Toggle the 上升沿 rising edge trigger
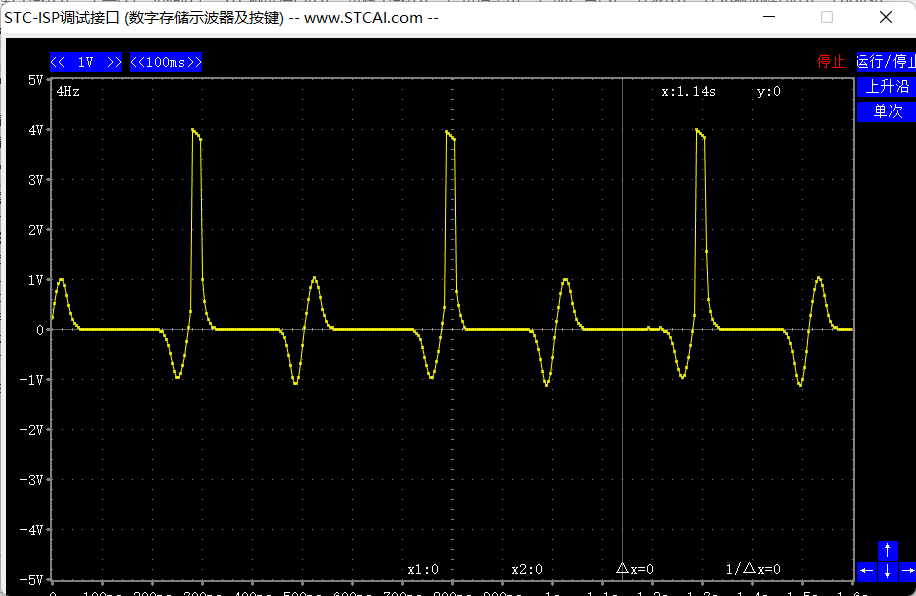Screen dimensions: 916x596 point(886,87)
